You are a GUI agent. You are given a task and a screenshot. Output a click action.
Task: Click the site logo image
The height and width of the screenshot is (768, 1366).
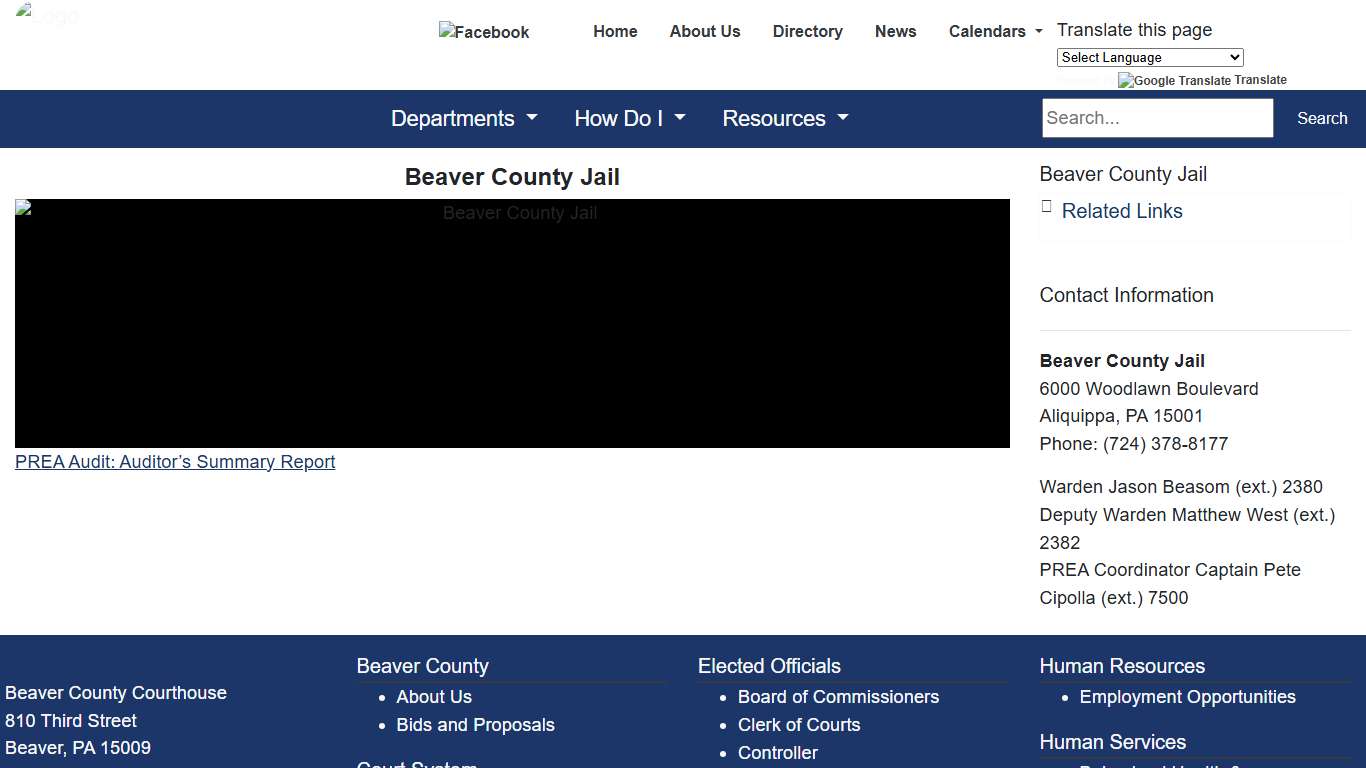[47, 15]
